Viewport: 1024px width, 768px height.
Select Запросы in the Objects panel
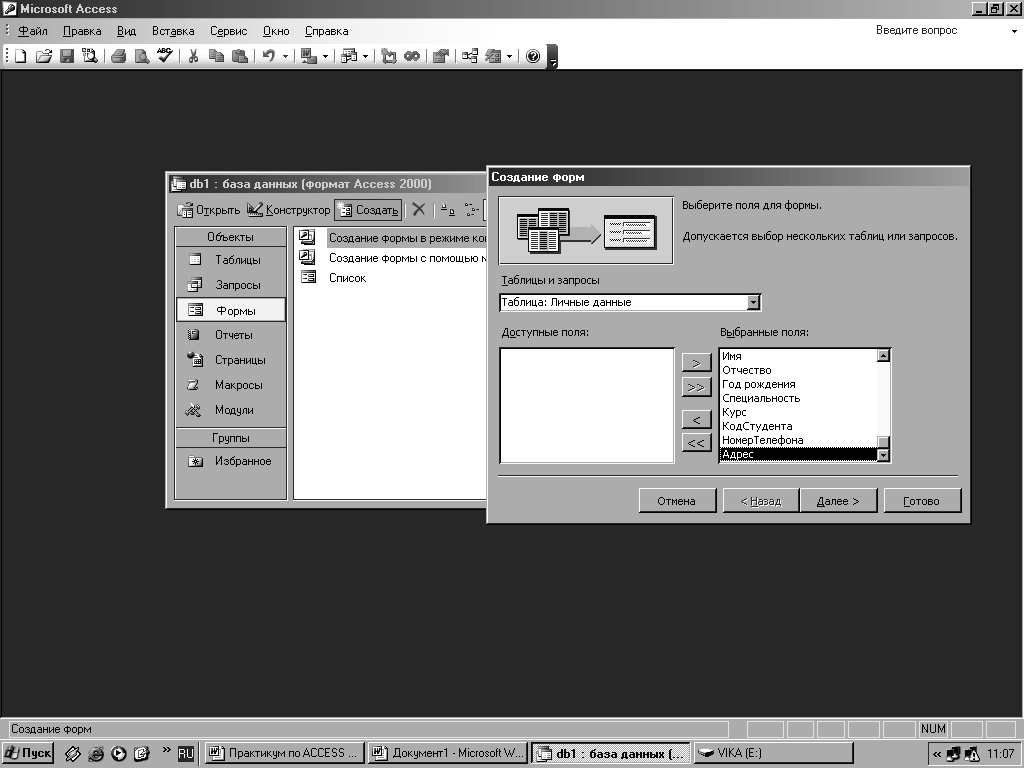[231, 285]
